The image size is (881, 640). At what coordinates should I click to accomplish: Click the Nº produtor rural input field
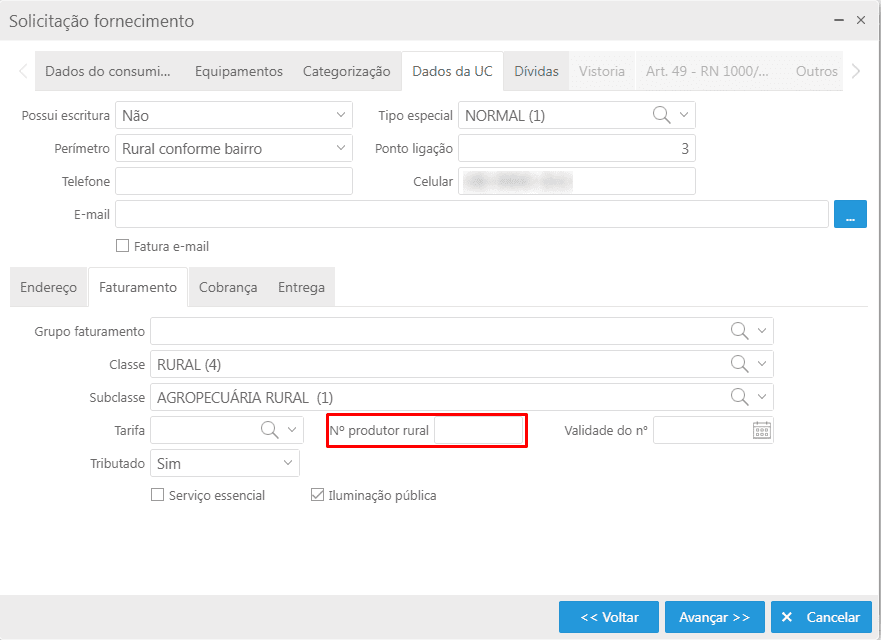click(478, 431)
